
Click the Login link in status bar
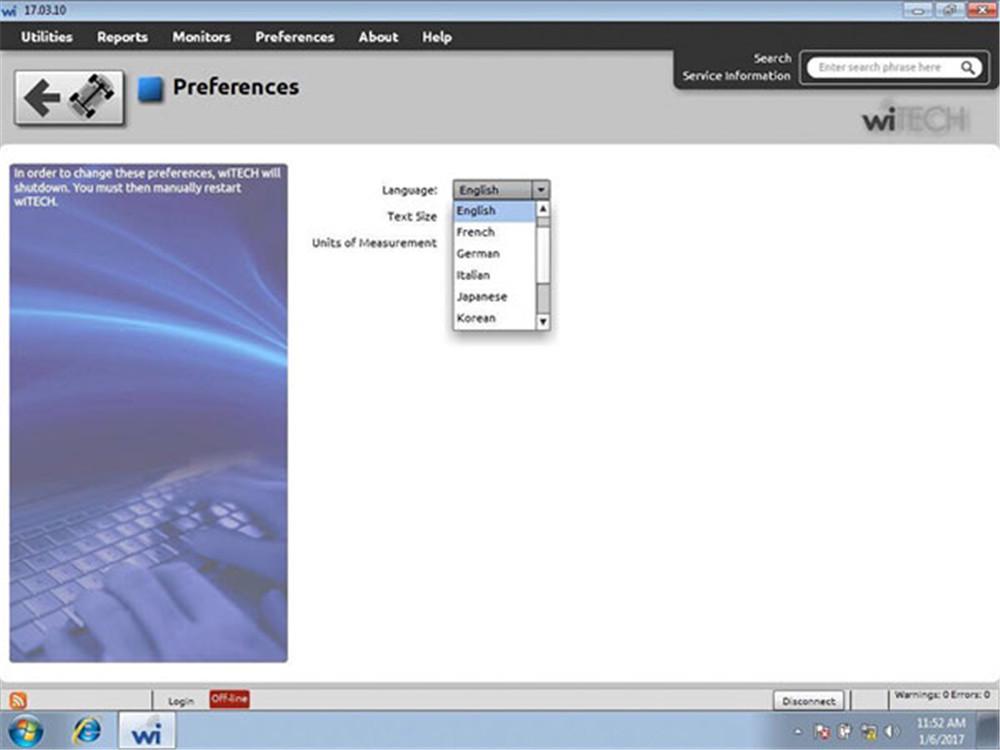pyautogui.click(x=181, y=701)
